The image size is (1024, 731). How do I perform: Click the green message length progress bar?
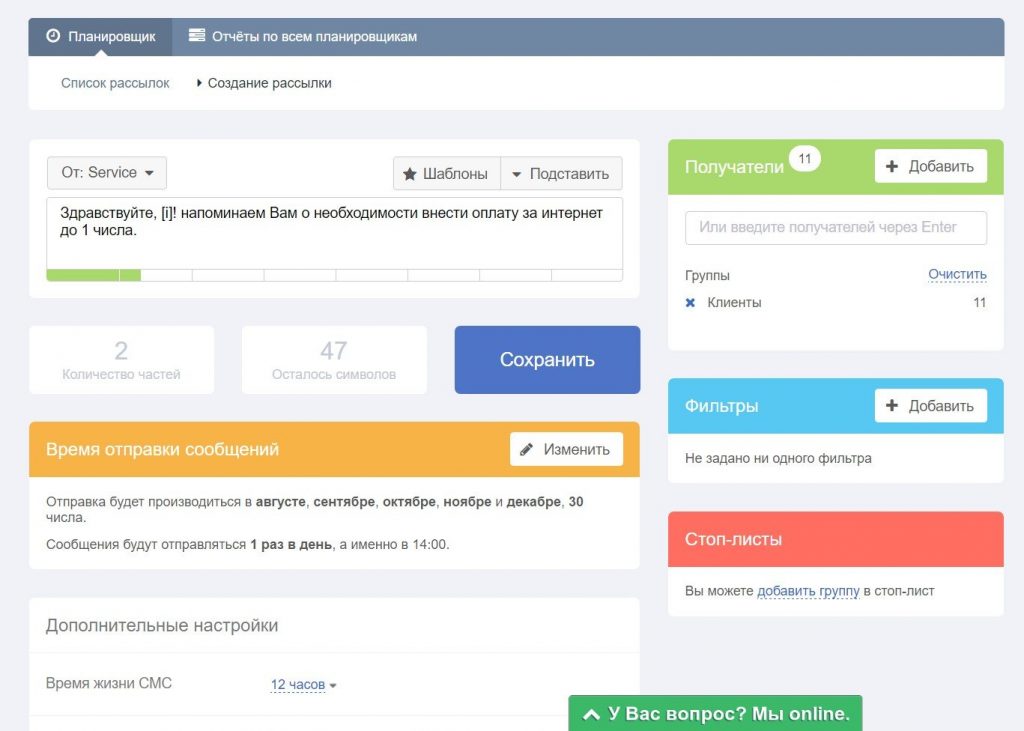93,275
